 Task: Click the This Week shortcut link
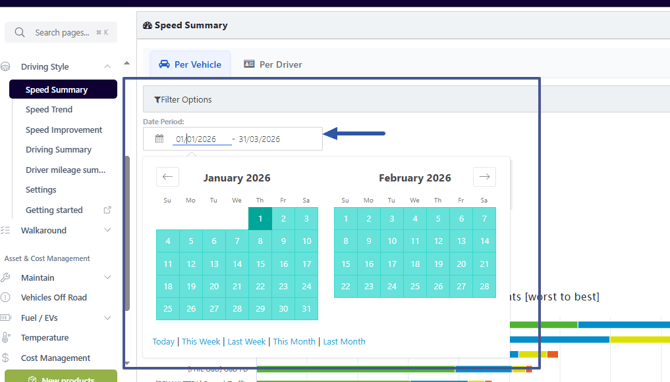click(201, 341)
